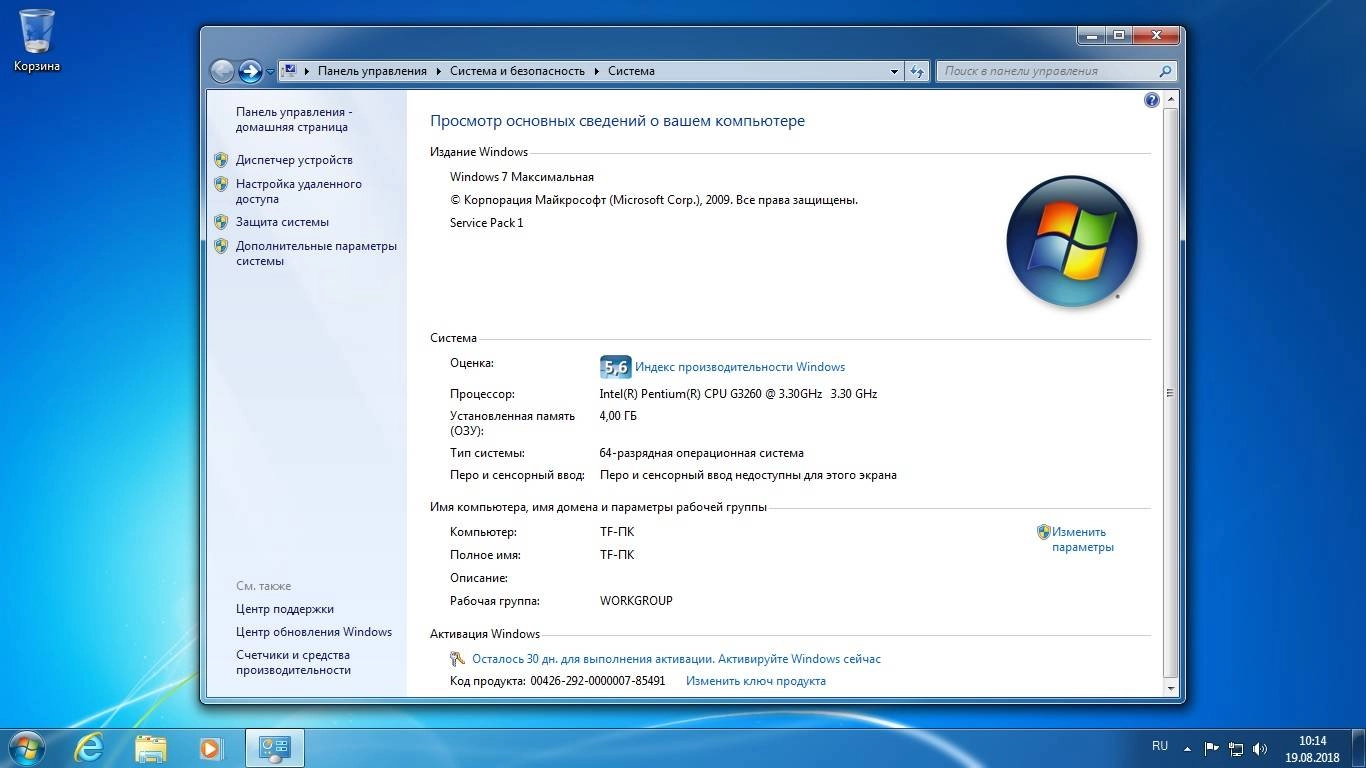Open the recent pages dropdown arrow
The width and height of the screenshot is (1366, 768).
(270, 72)
